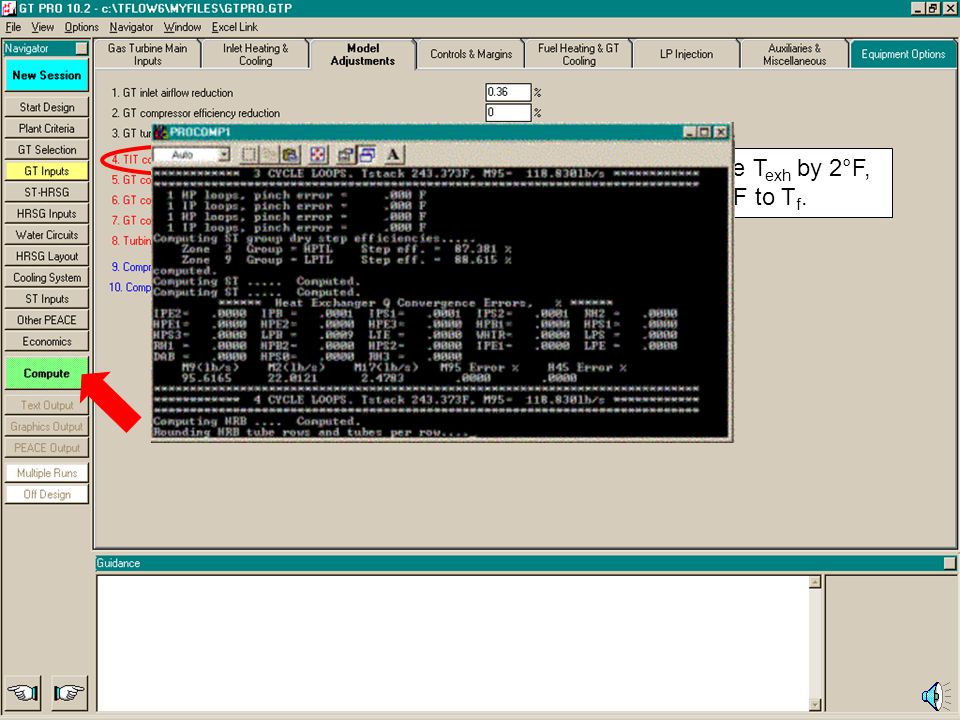
Task: Click the Cooling System button
Action: (47, 277)
